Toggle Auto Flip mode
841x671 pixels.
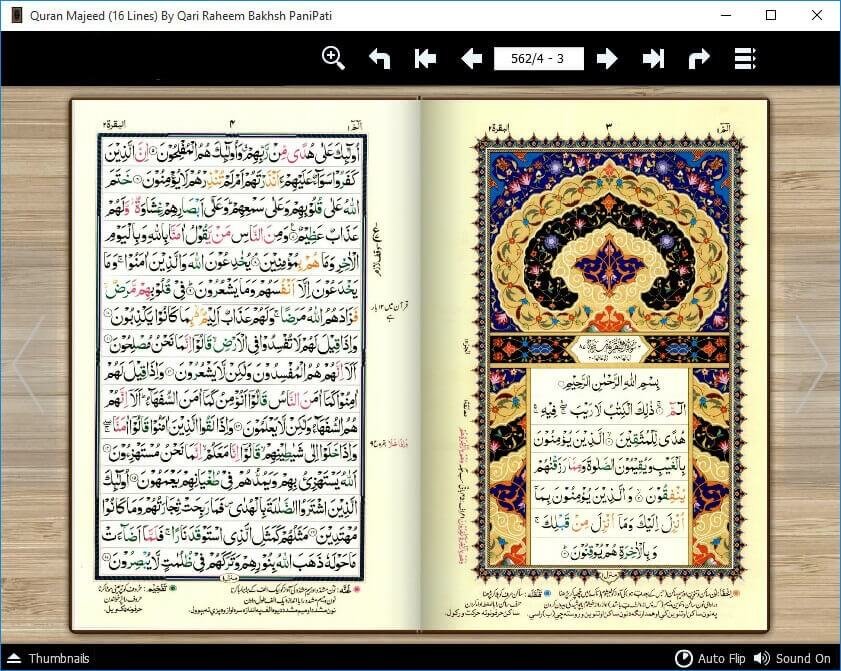pos(710,658)
